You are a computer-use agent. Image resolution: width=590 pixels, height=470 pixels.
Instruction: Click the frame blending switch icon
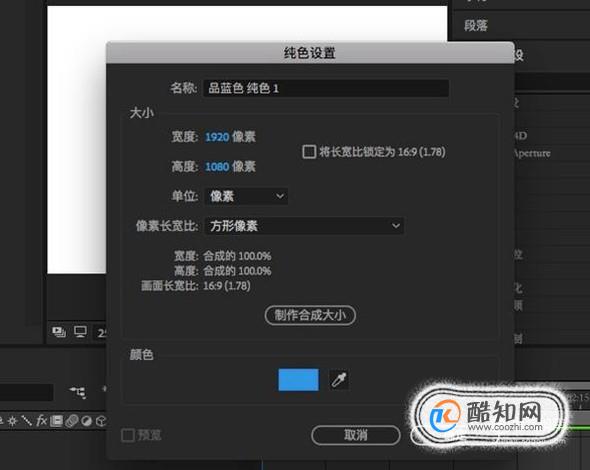56,421
